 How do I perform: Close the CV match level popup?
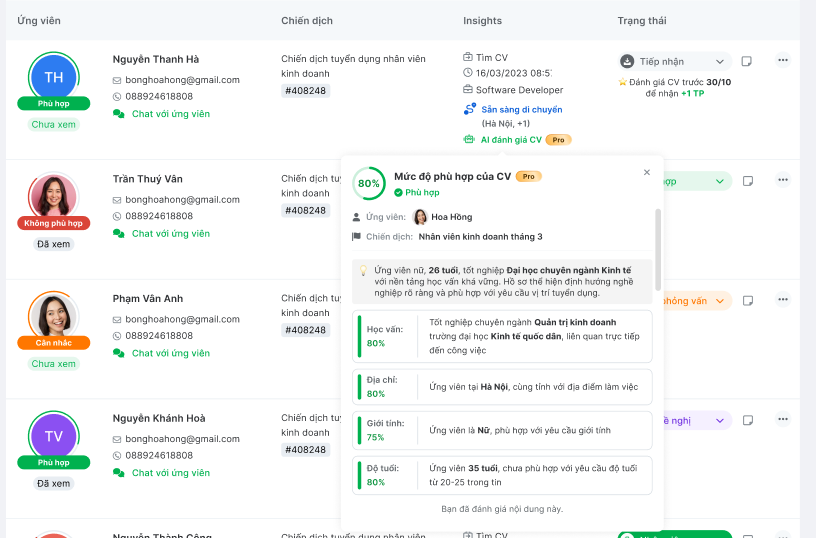(647, 172)
